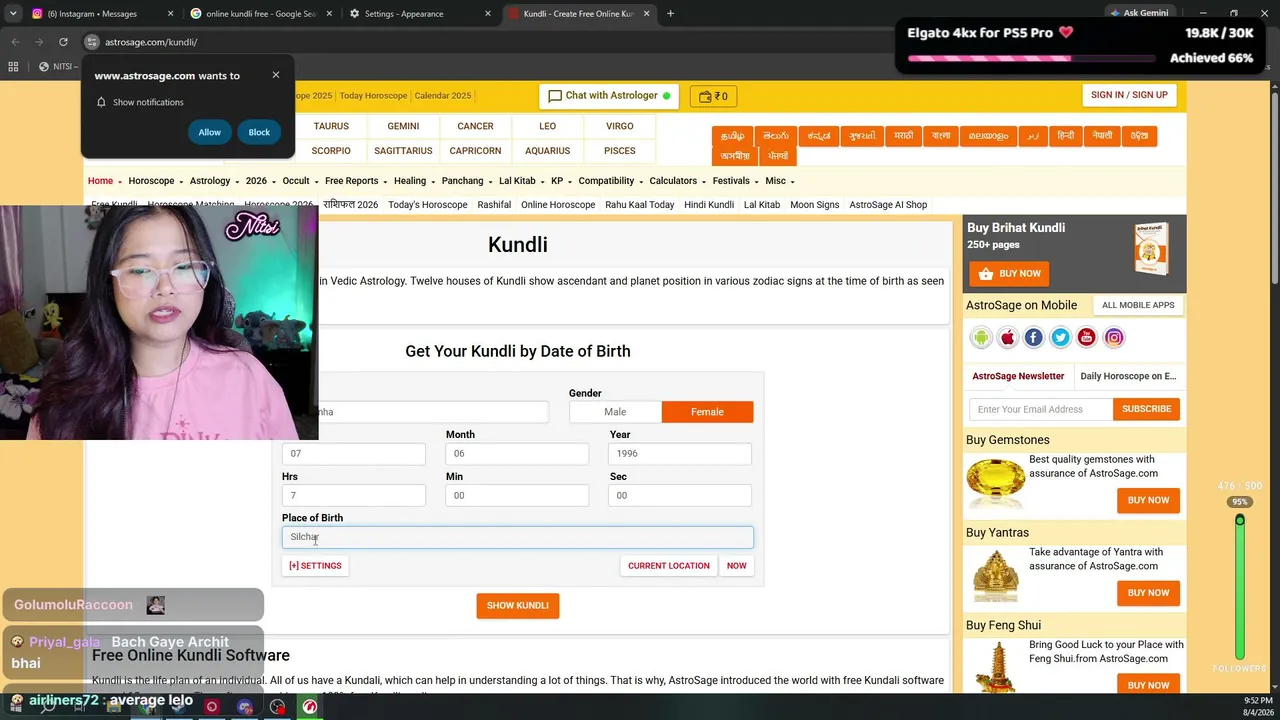
Task: Open AstroSage Android app icon
Action: point(981,338)
